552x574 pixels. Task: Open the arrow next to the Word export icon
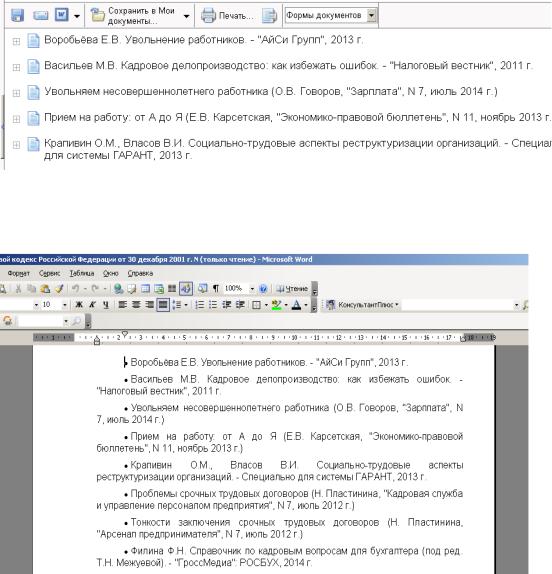[x=77, y=16]
